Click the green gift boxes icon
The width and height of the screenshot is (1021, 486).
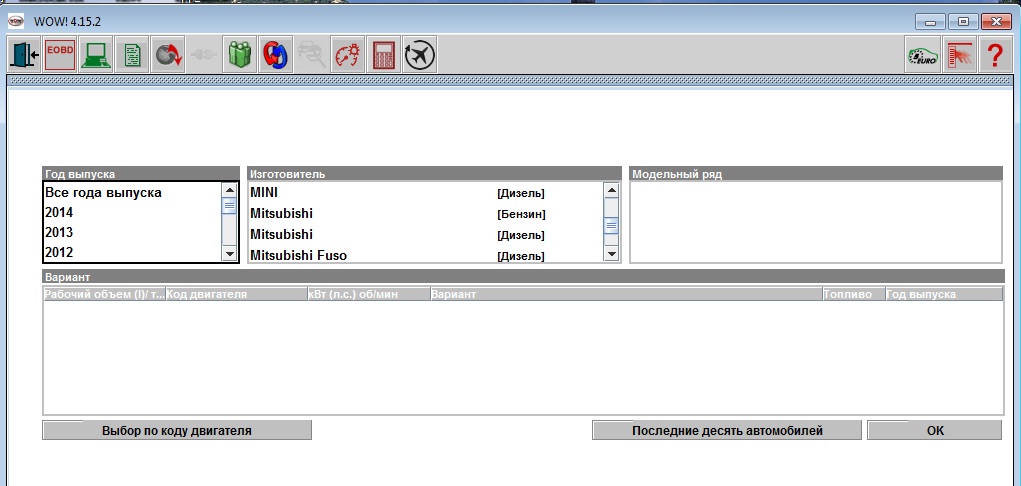tap(240, 55)
